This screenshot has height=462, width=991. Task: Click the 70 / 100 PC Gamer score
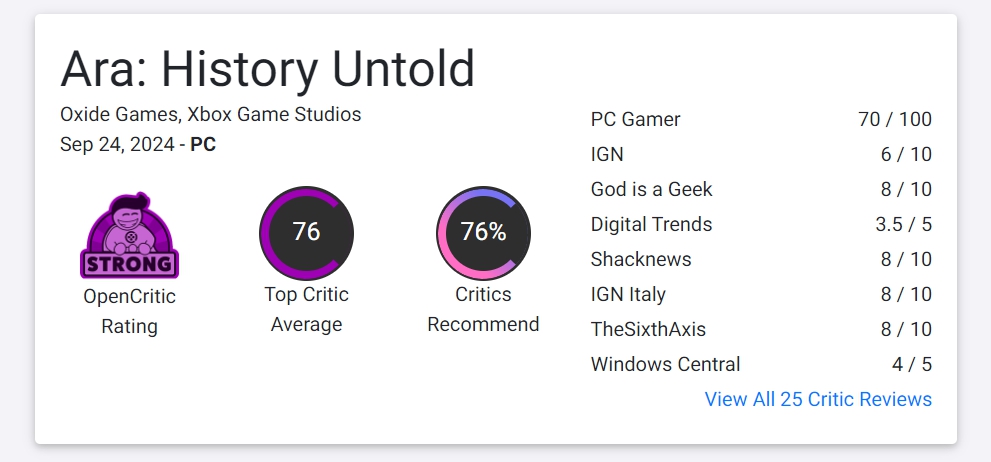(895, 119)
